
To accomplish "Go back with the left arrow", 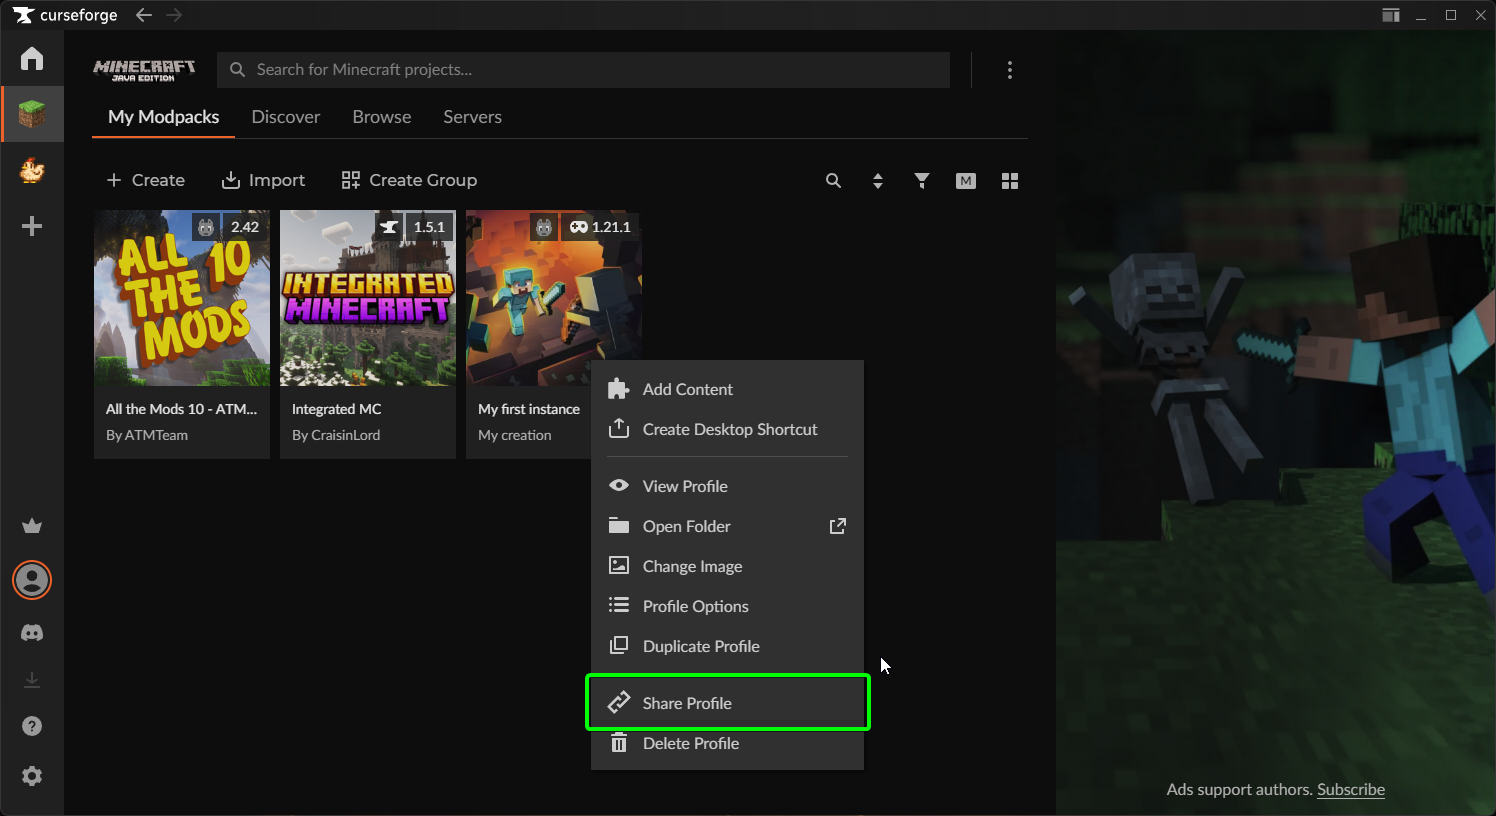I will [x=144, y=15].
